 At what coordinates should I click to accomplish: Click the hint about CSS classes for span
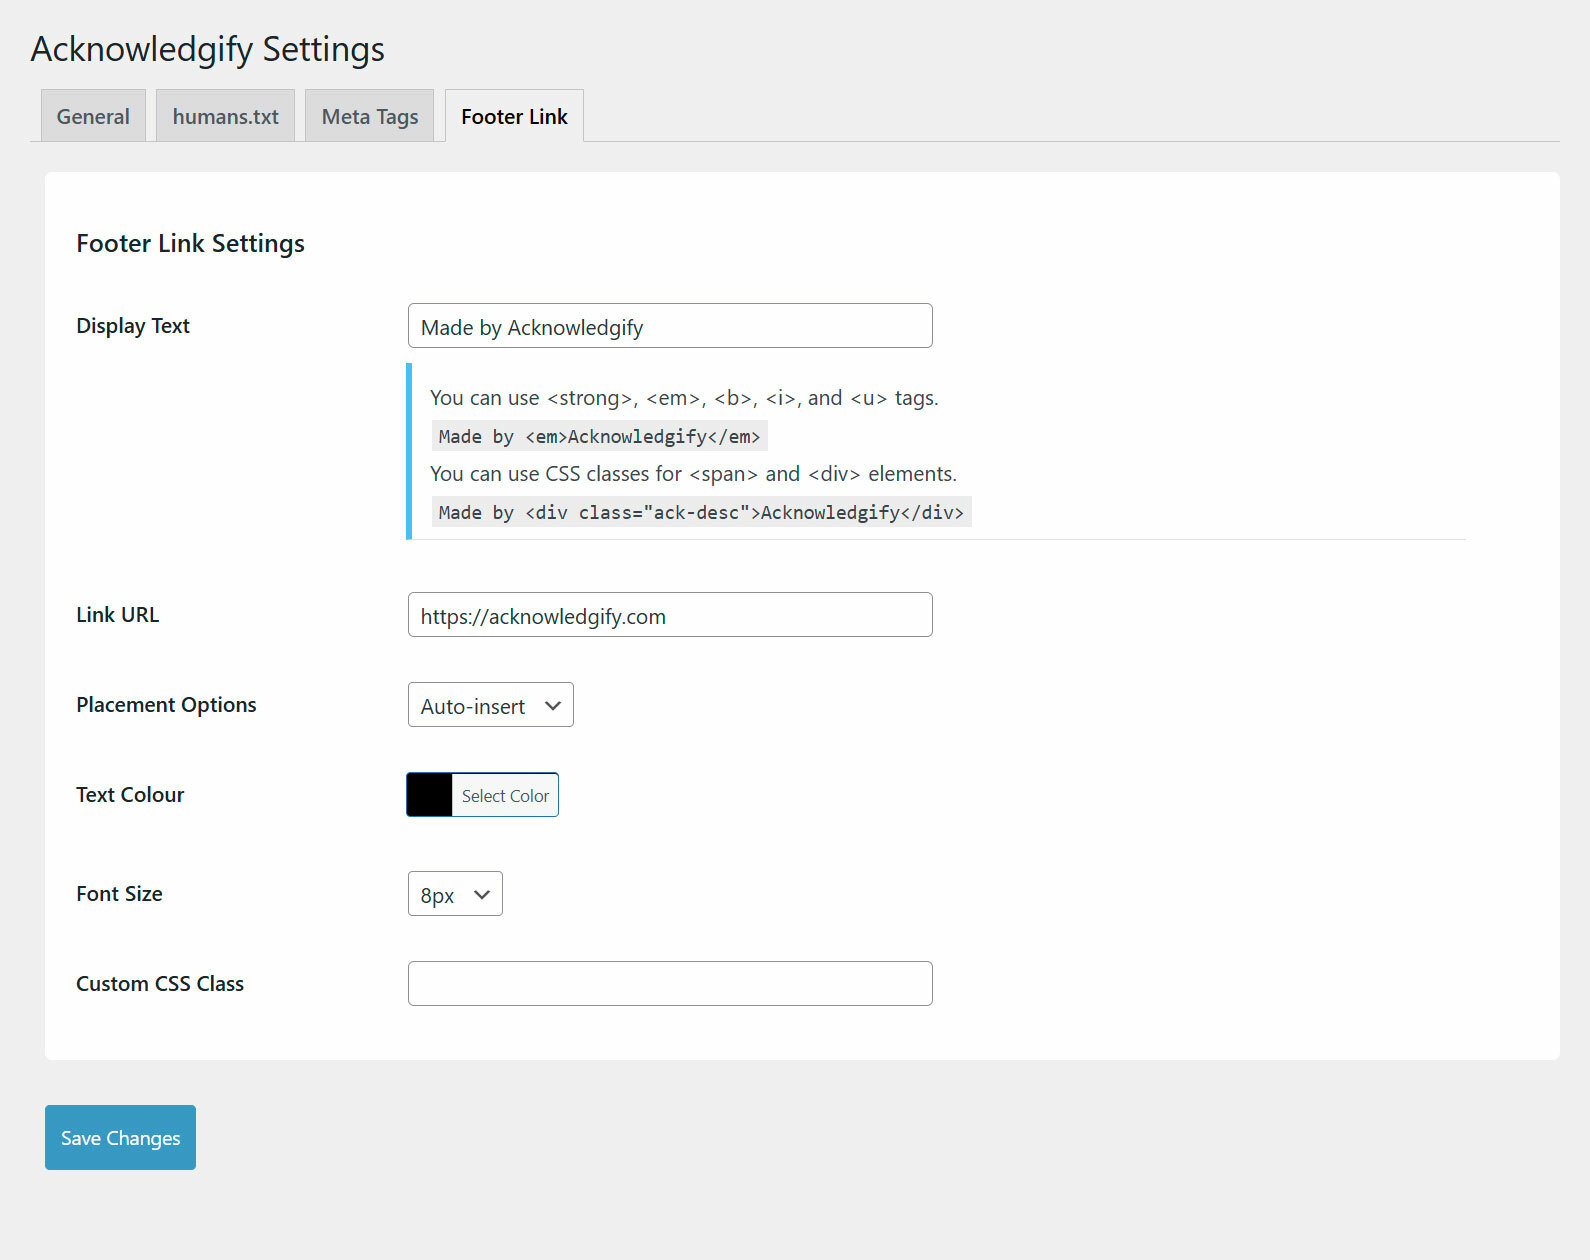tap(693, 474)
